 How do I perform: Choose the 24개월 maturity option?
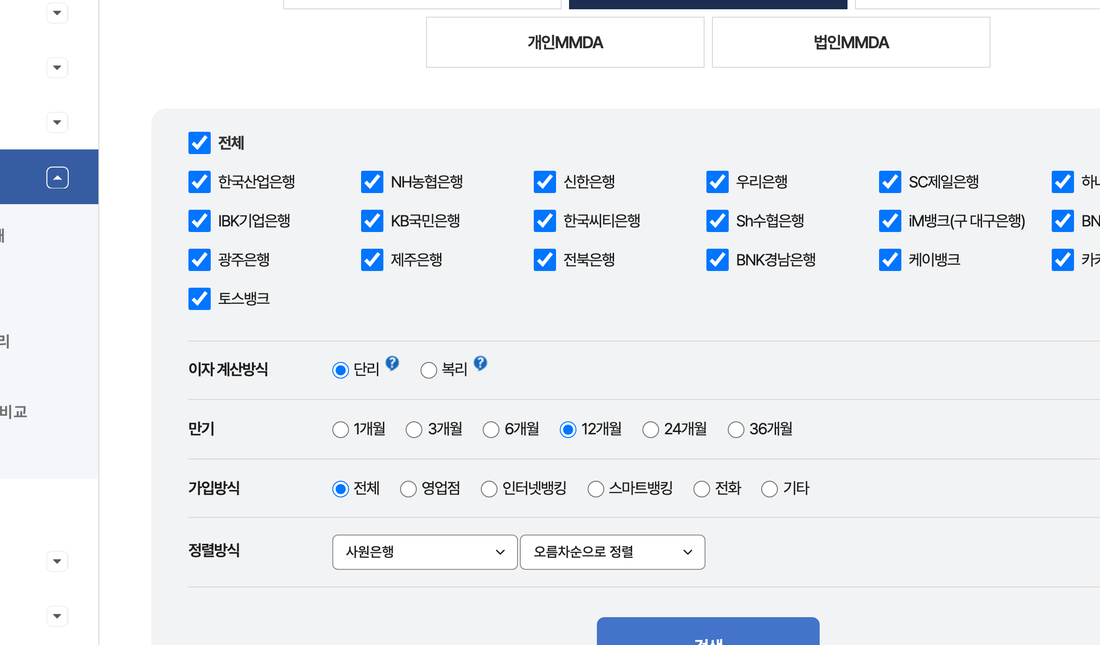[650, 430]
